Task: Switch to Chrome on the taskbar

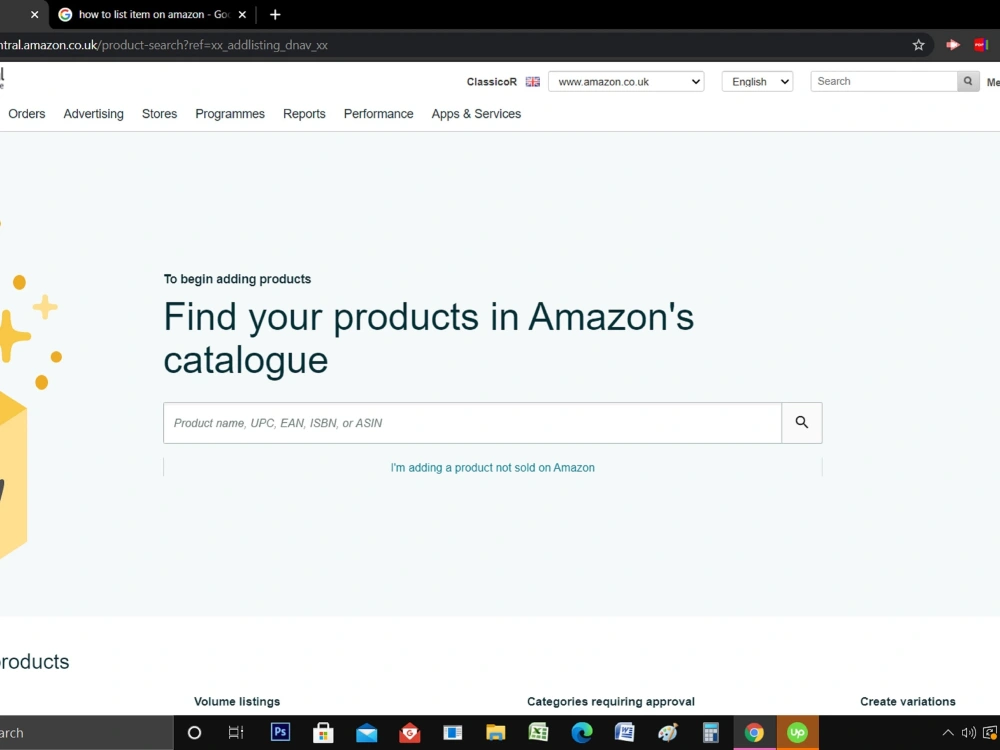Action: coord(754,733)
